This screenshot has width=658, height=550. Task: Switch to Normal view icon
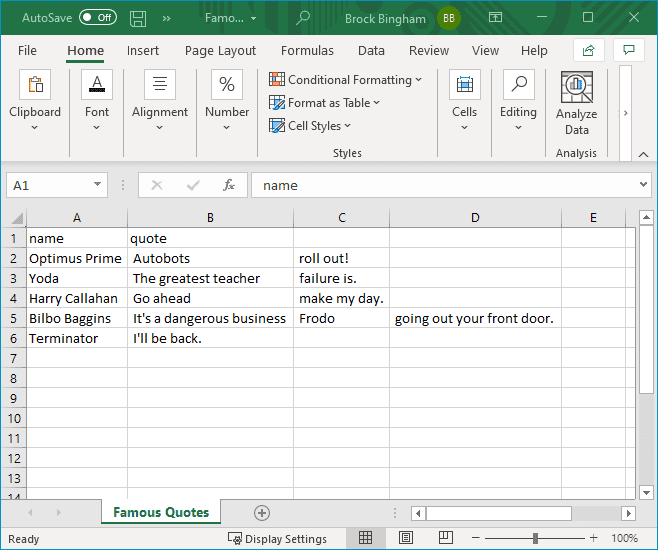(365, 537)
